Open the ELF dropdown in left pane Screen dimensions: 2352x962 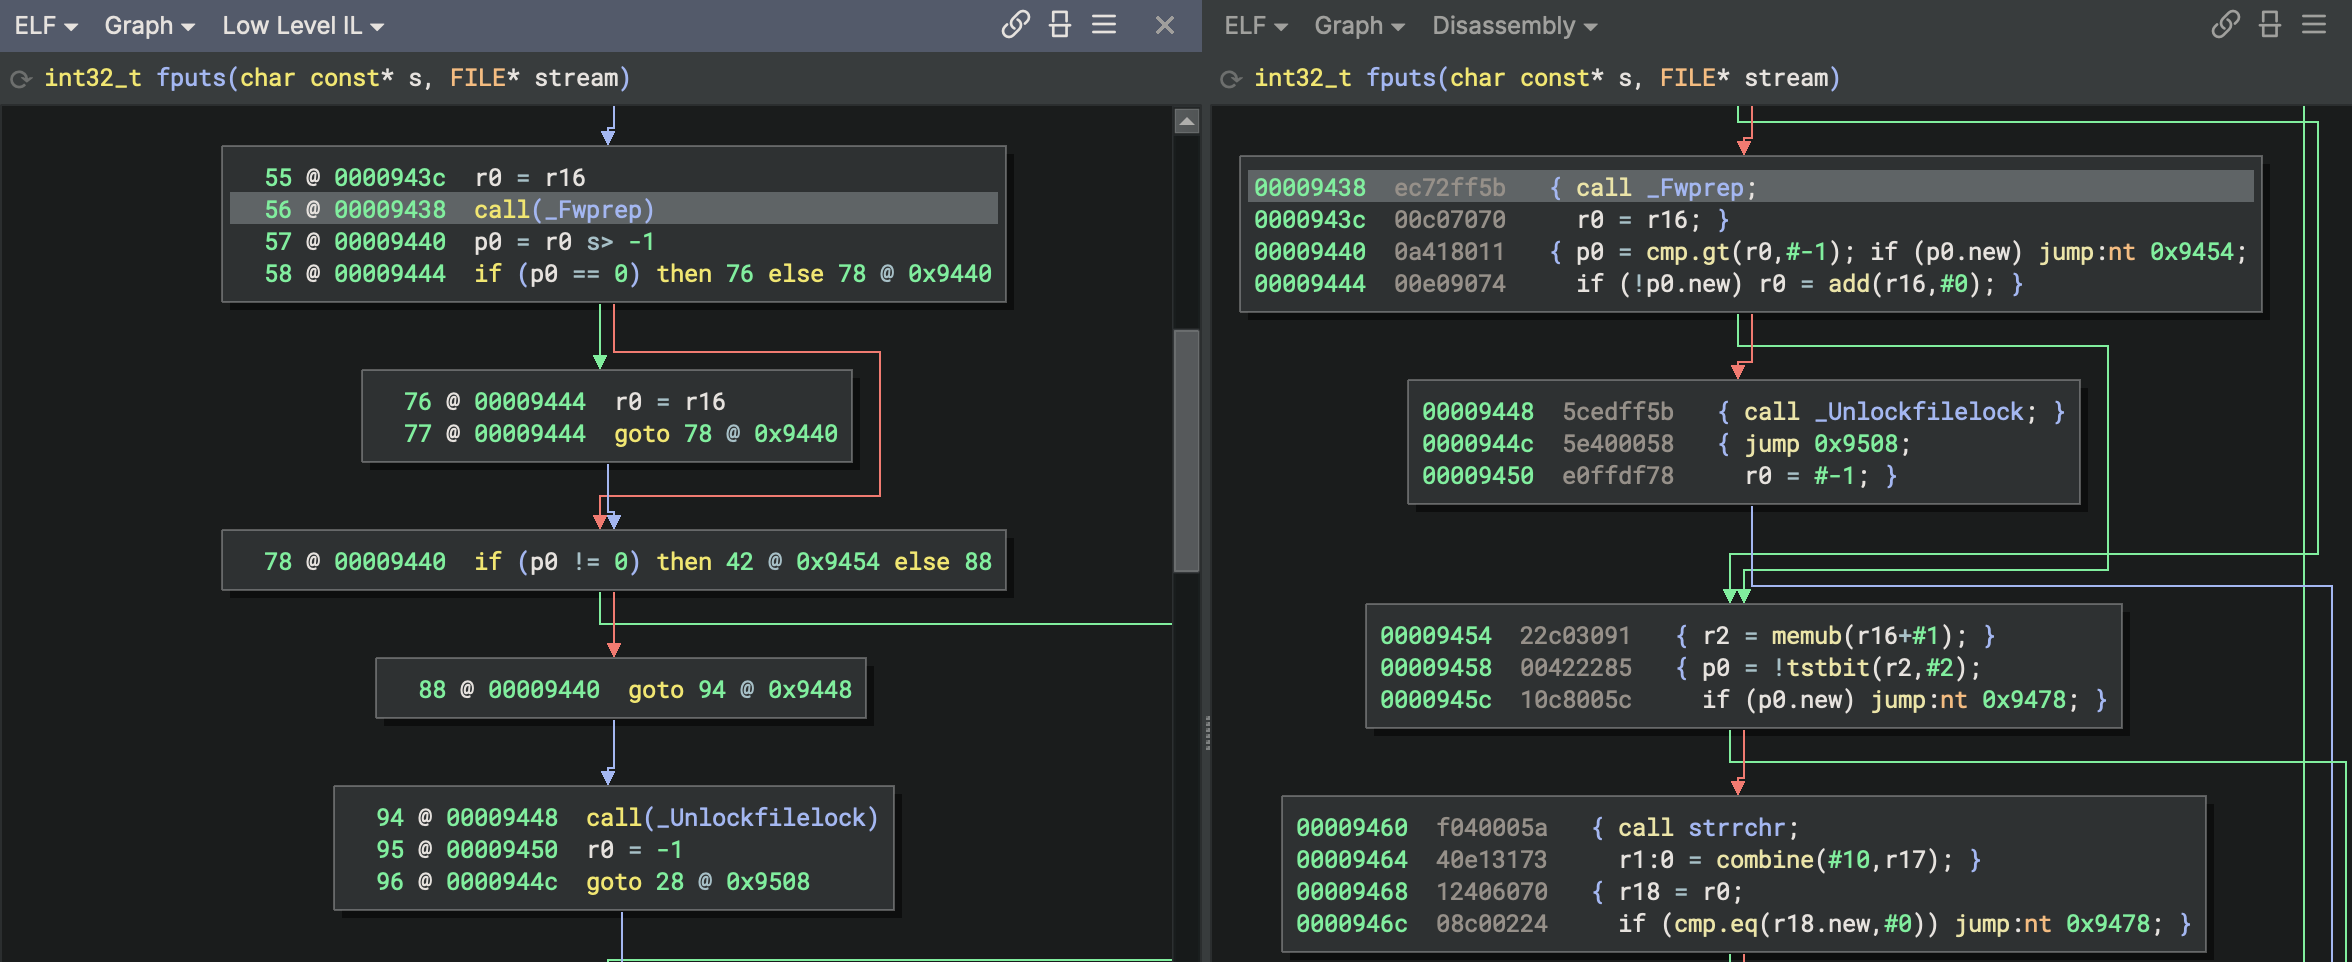(x=46, y=26)
